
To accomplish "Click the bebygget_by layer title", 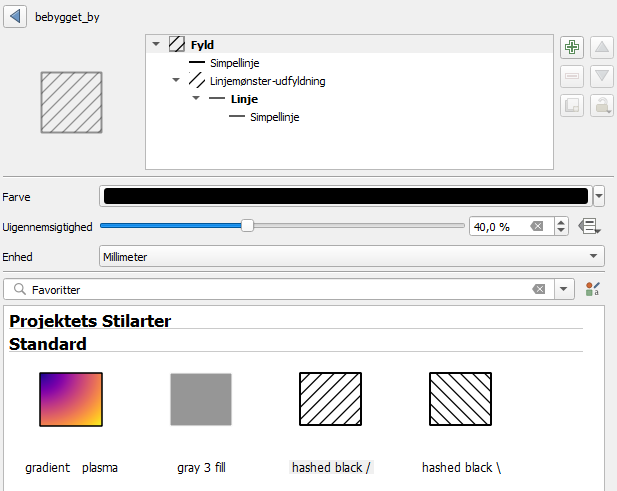I will (x=67, y=17).
